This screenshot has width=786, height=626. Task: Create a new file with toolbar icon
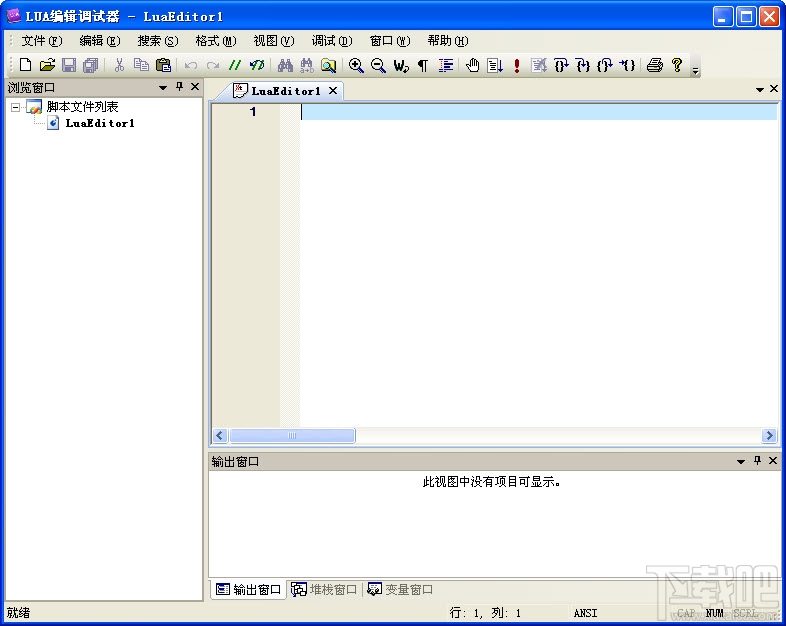click(25, 65)
